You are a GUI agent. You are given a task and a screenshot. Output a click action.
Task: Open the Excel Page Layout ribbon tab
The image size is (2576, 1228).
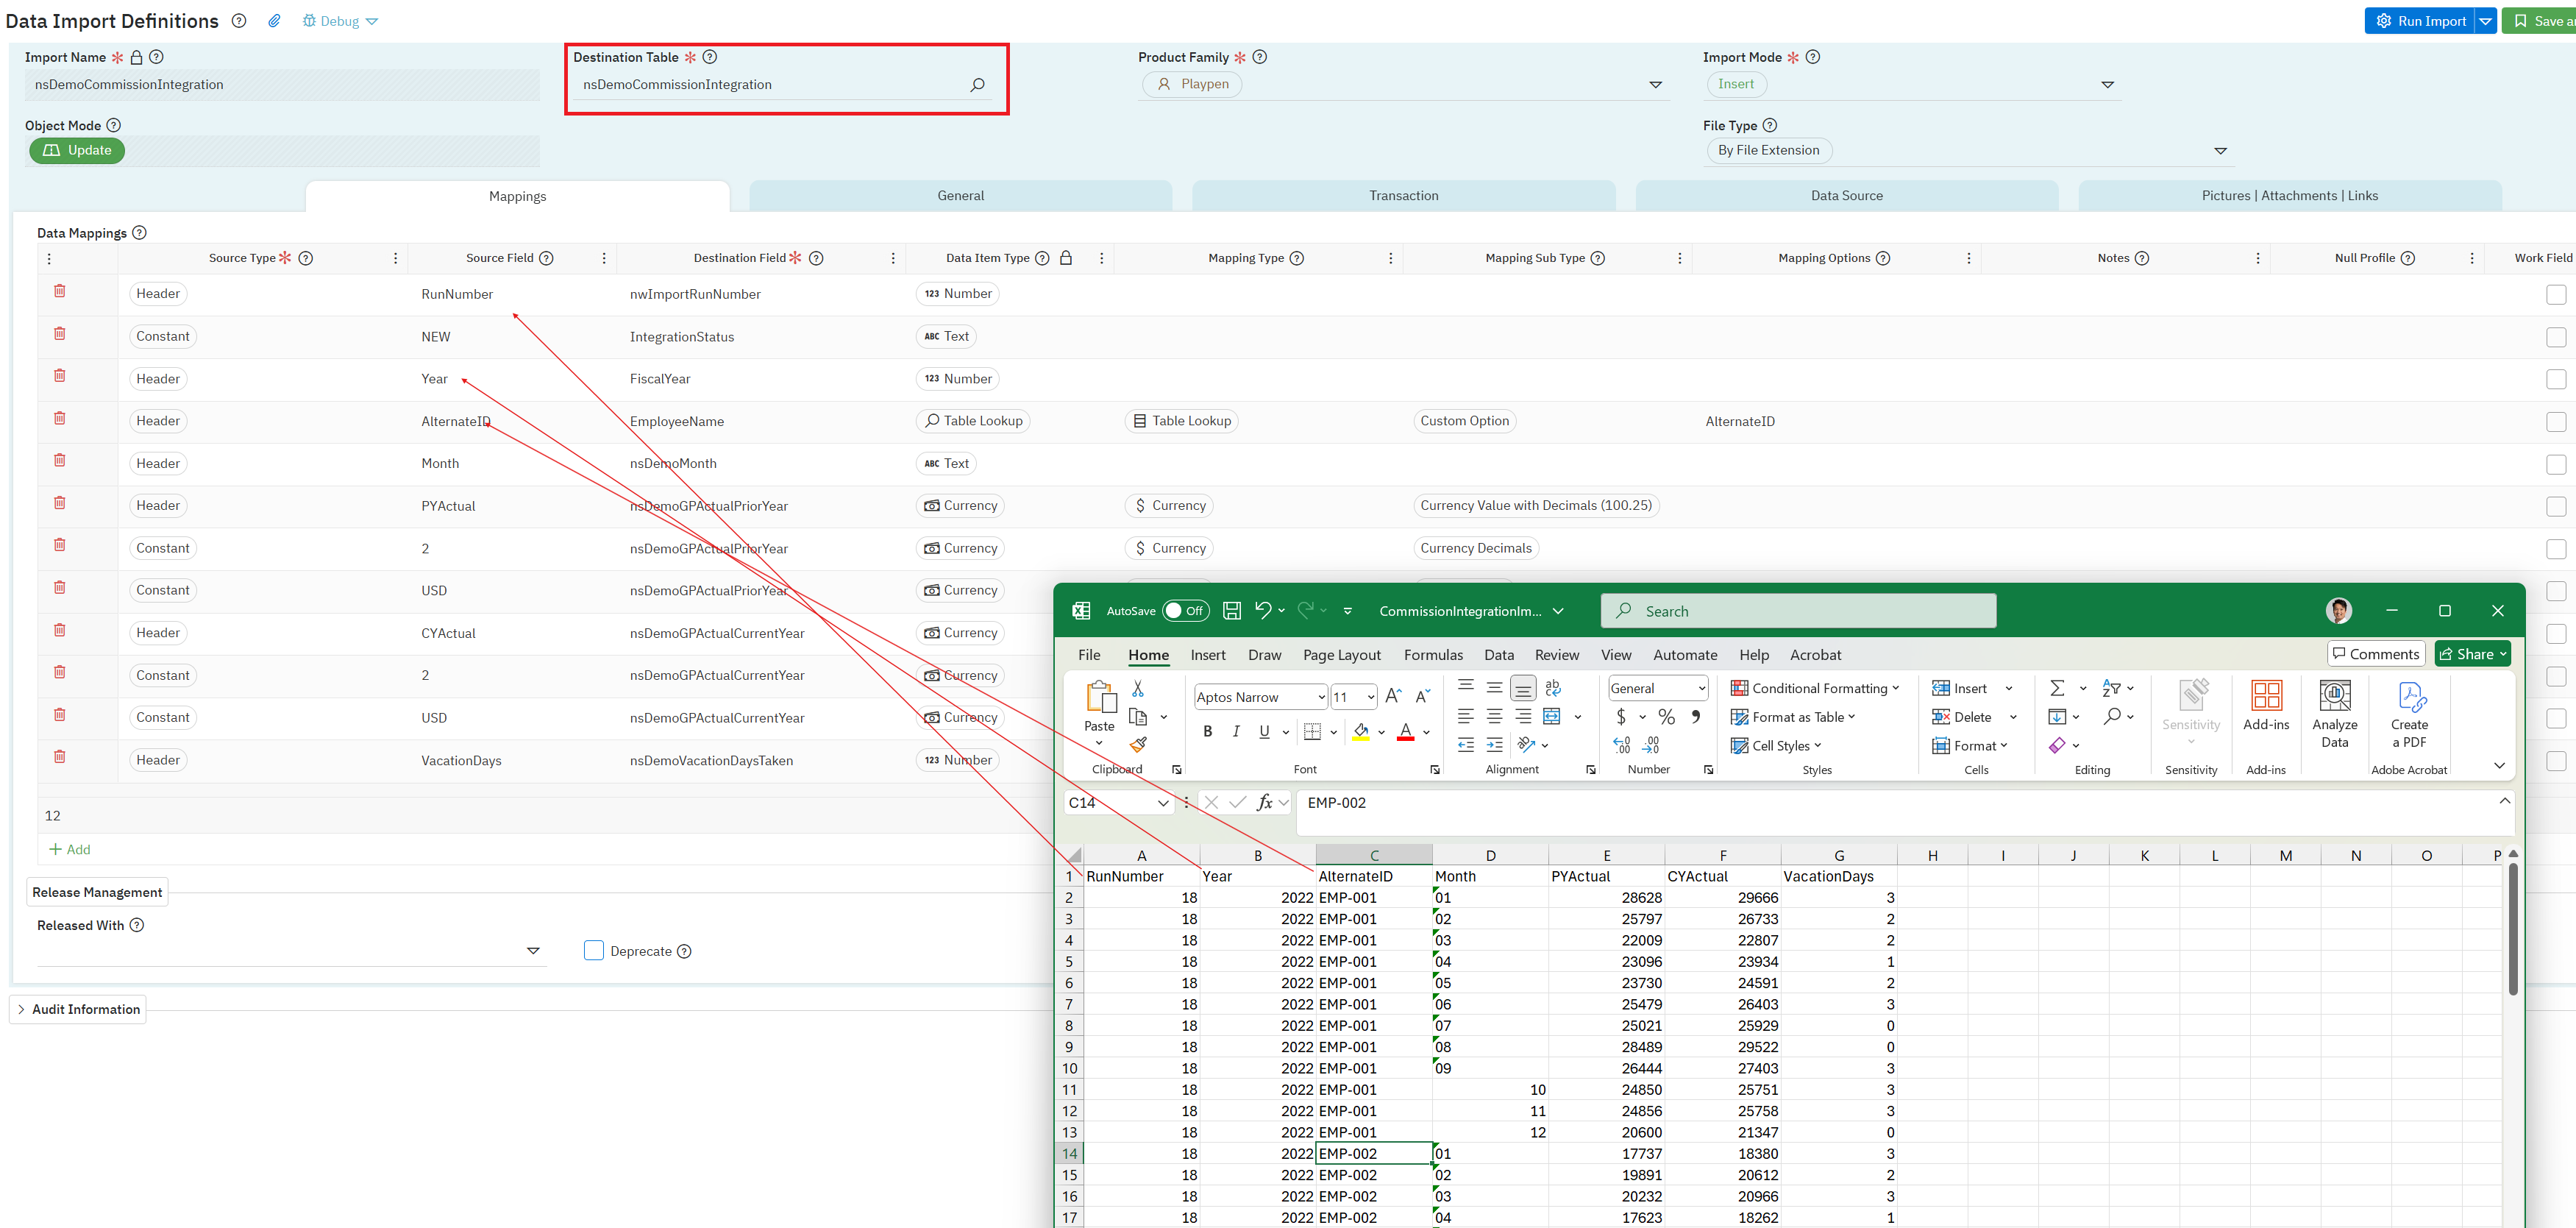tap(1341, 655)
